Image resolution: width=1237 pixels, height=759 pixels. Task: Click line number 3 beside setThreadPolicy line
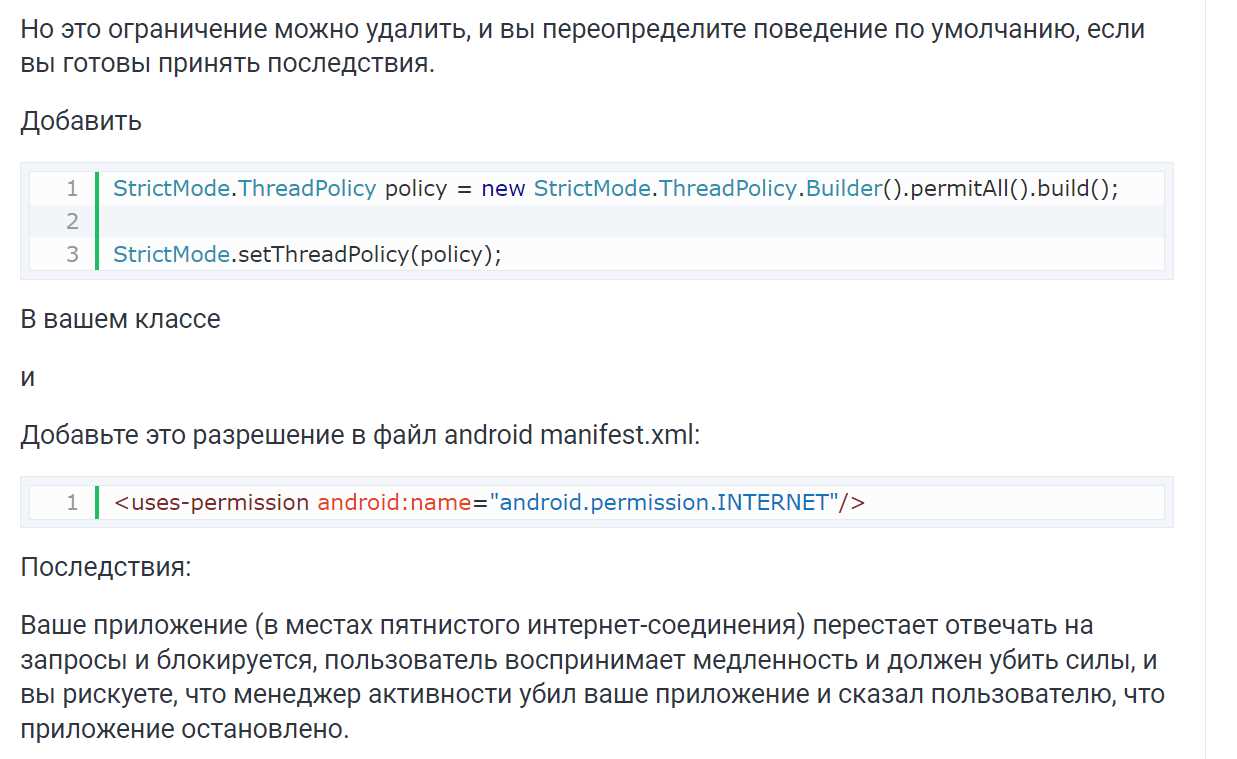pos(72,254)
